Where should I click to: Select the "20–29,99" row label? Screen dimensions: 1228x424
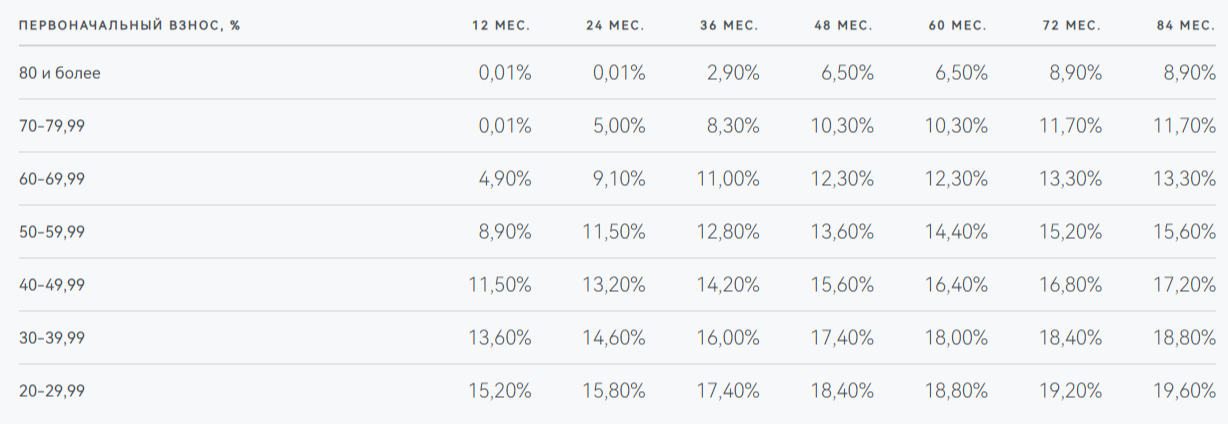point(52,391)
